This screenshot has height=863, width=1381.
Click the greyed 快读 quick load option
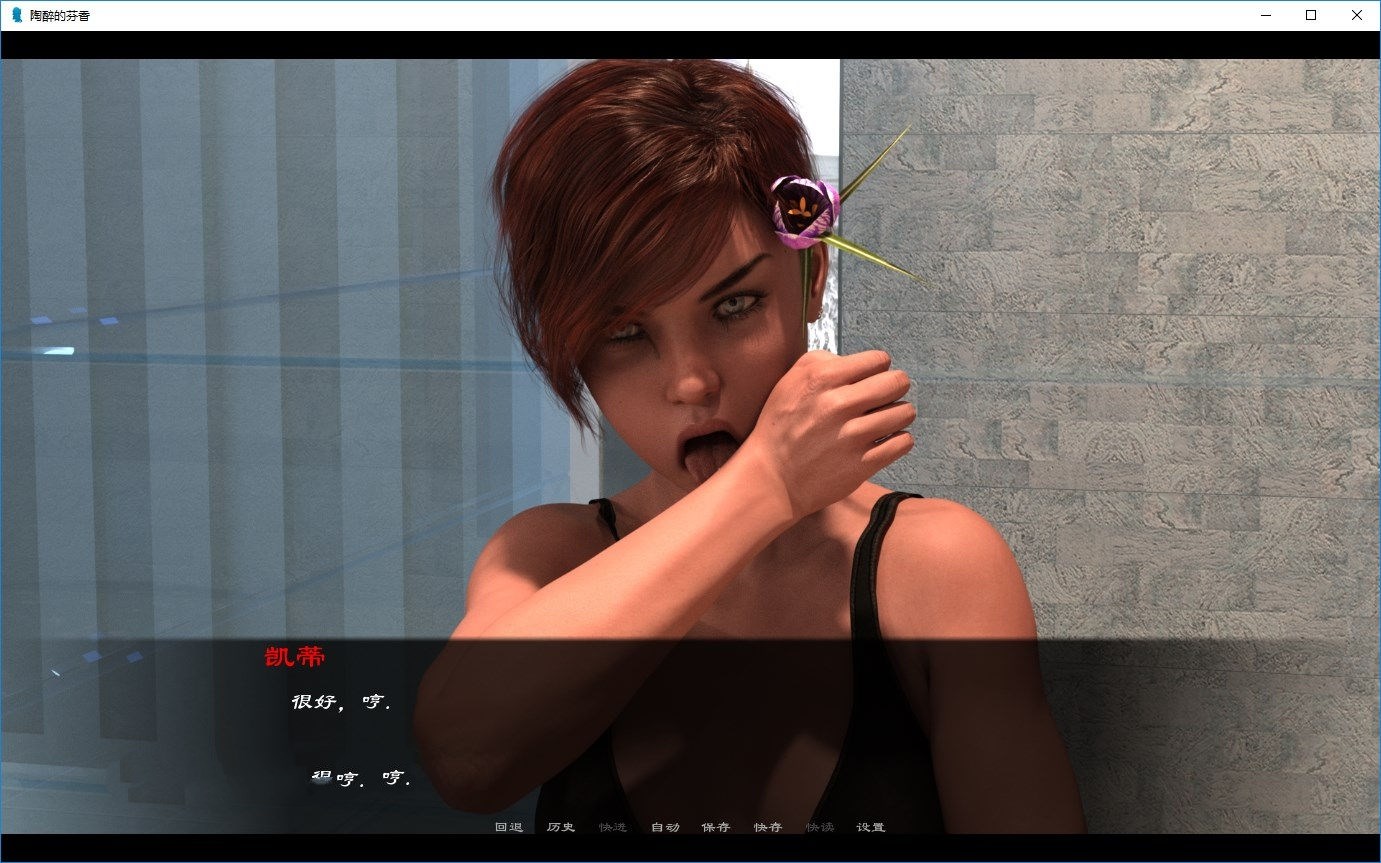[819, 827]
